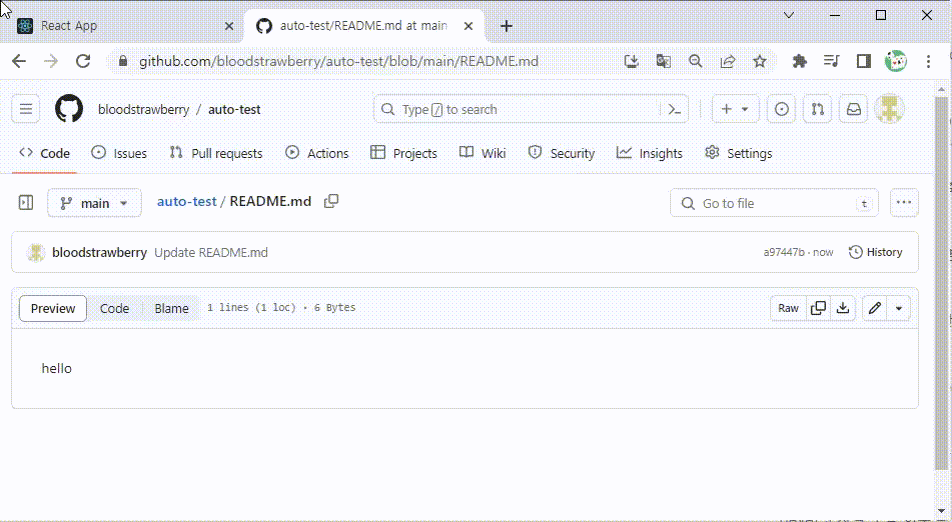Click the bloodstrawberry commit author link

click(x=100, y=253)
